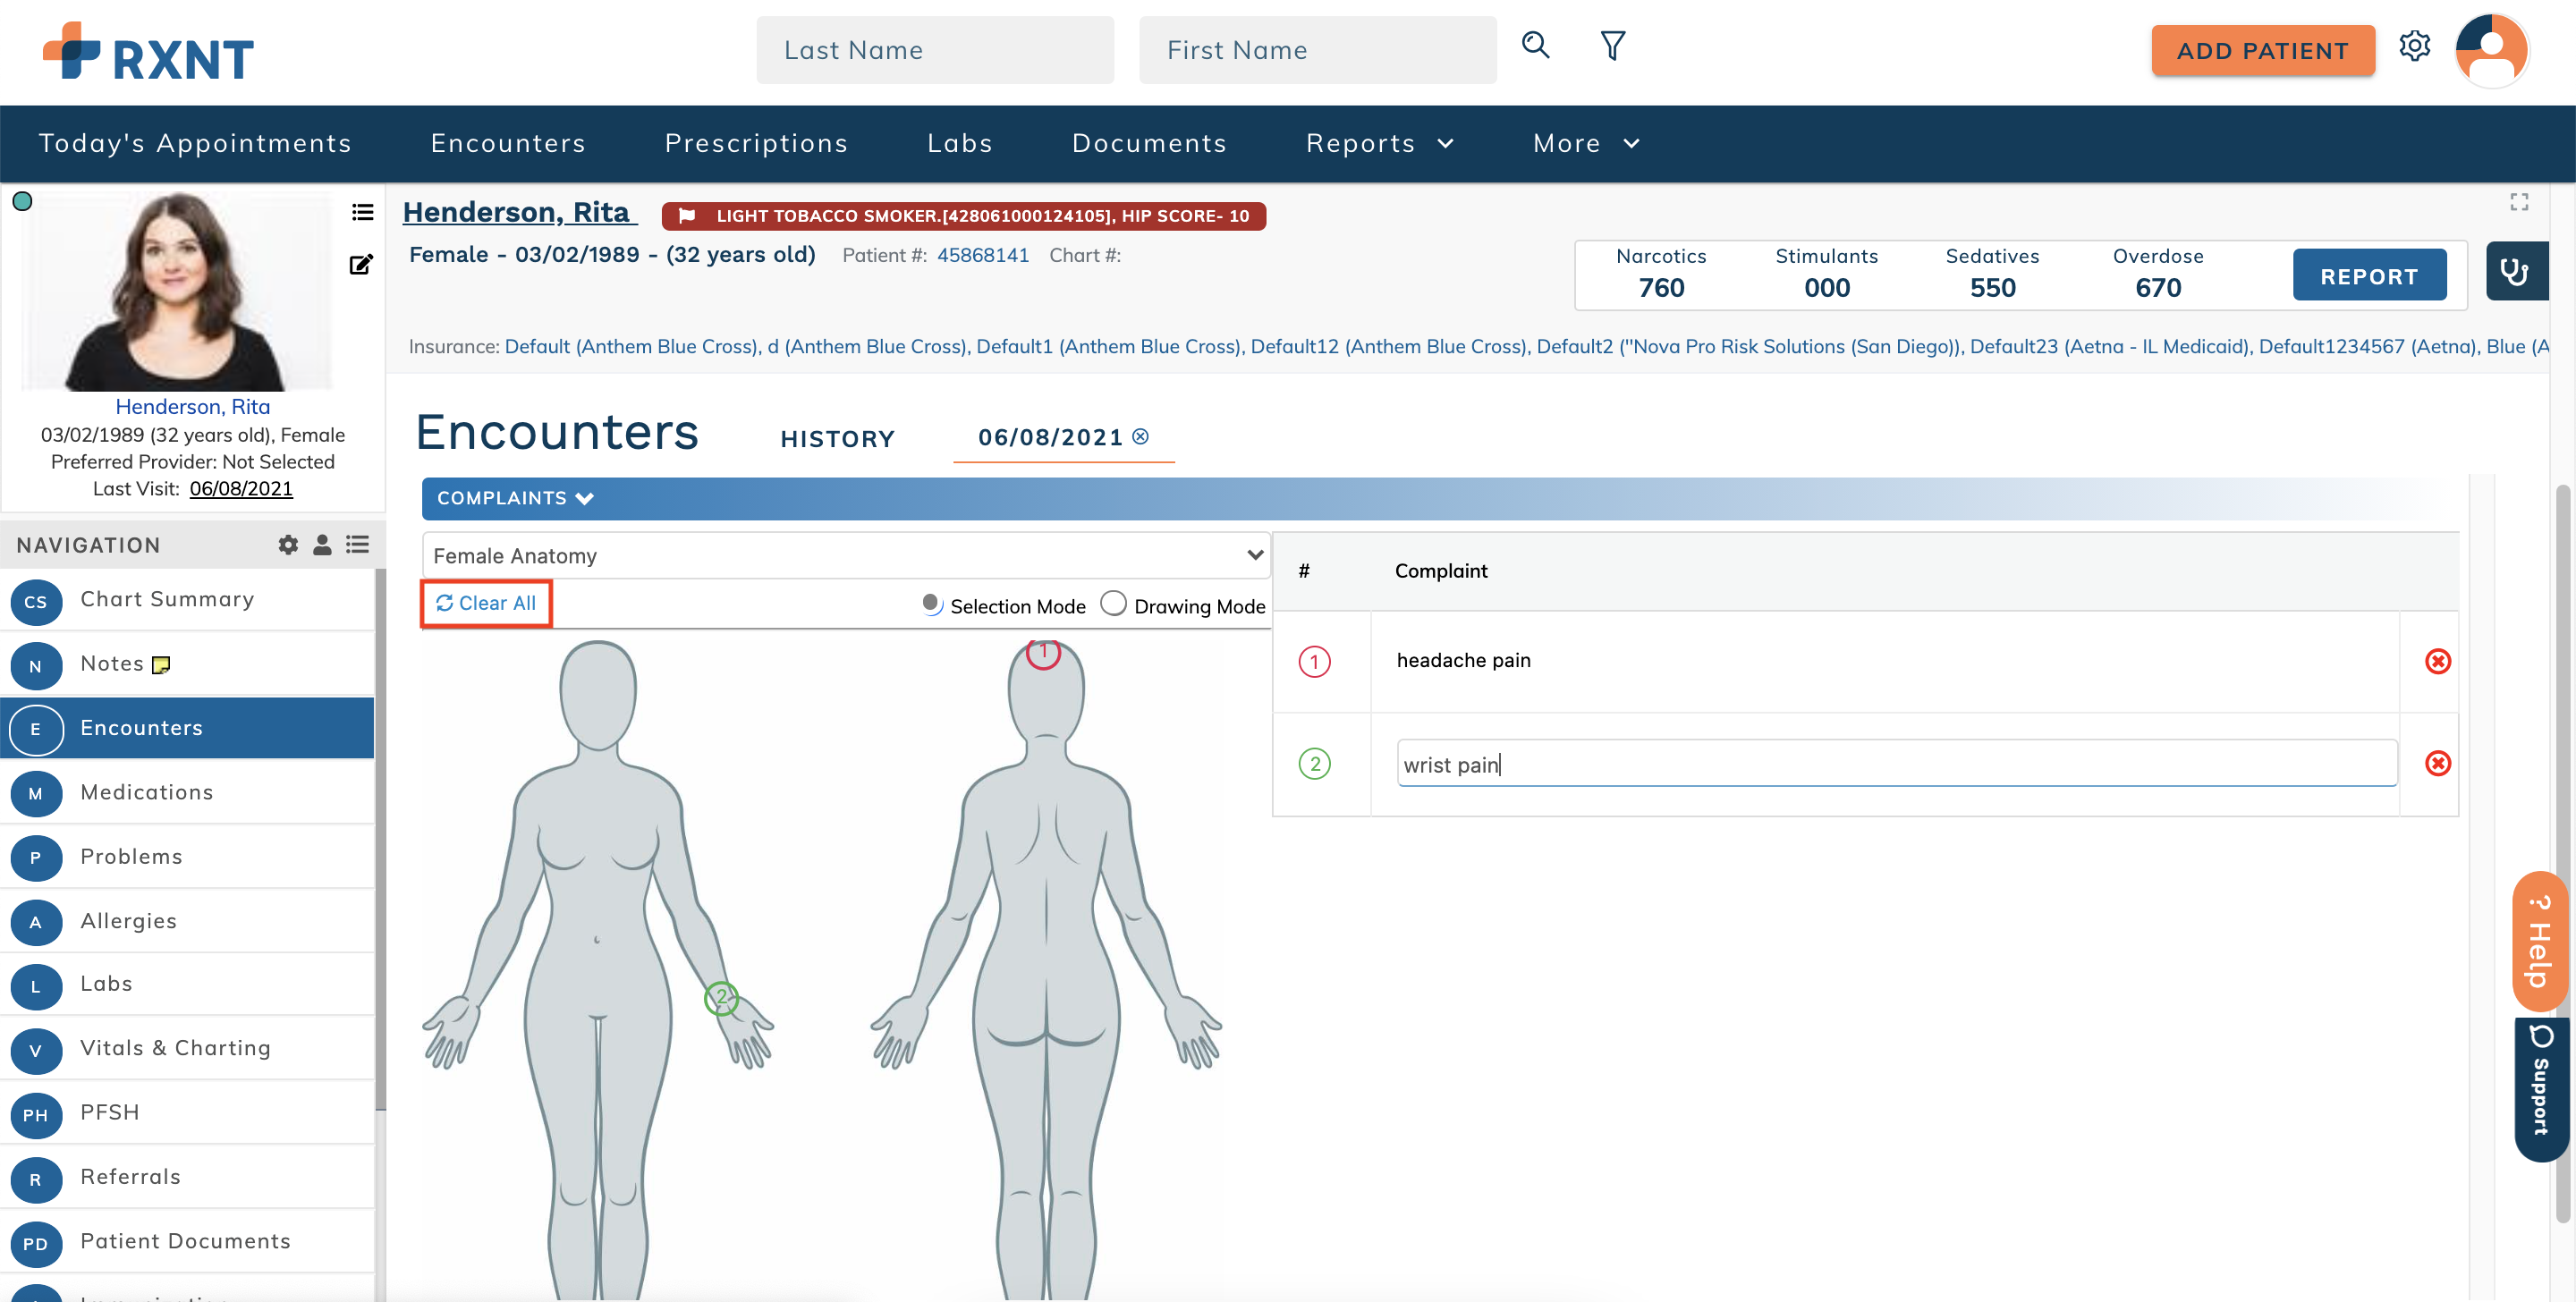Remove the headache pain complaint
Image resolution: width=2576 pixels, height=1302 pixels.
[2437, 661]
